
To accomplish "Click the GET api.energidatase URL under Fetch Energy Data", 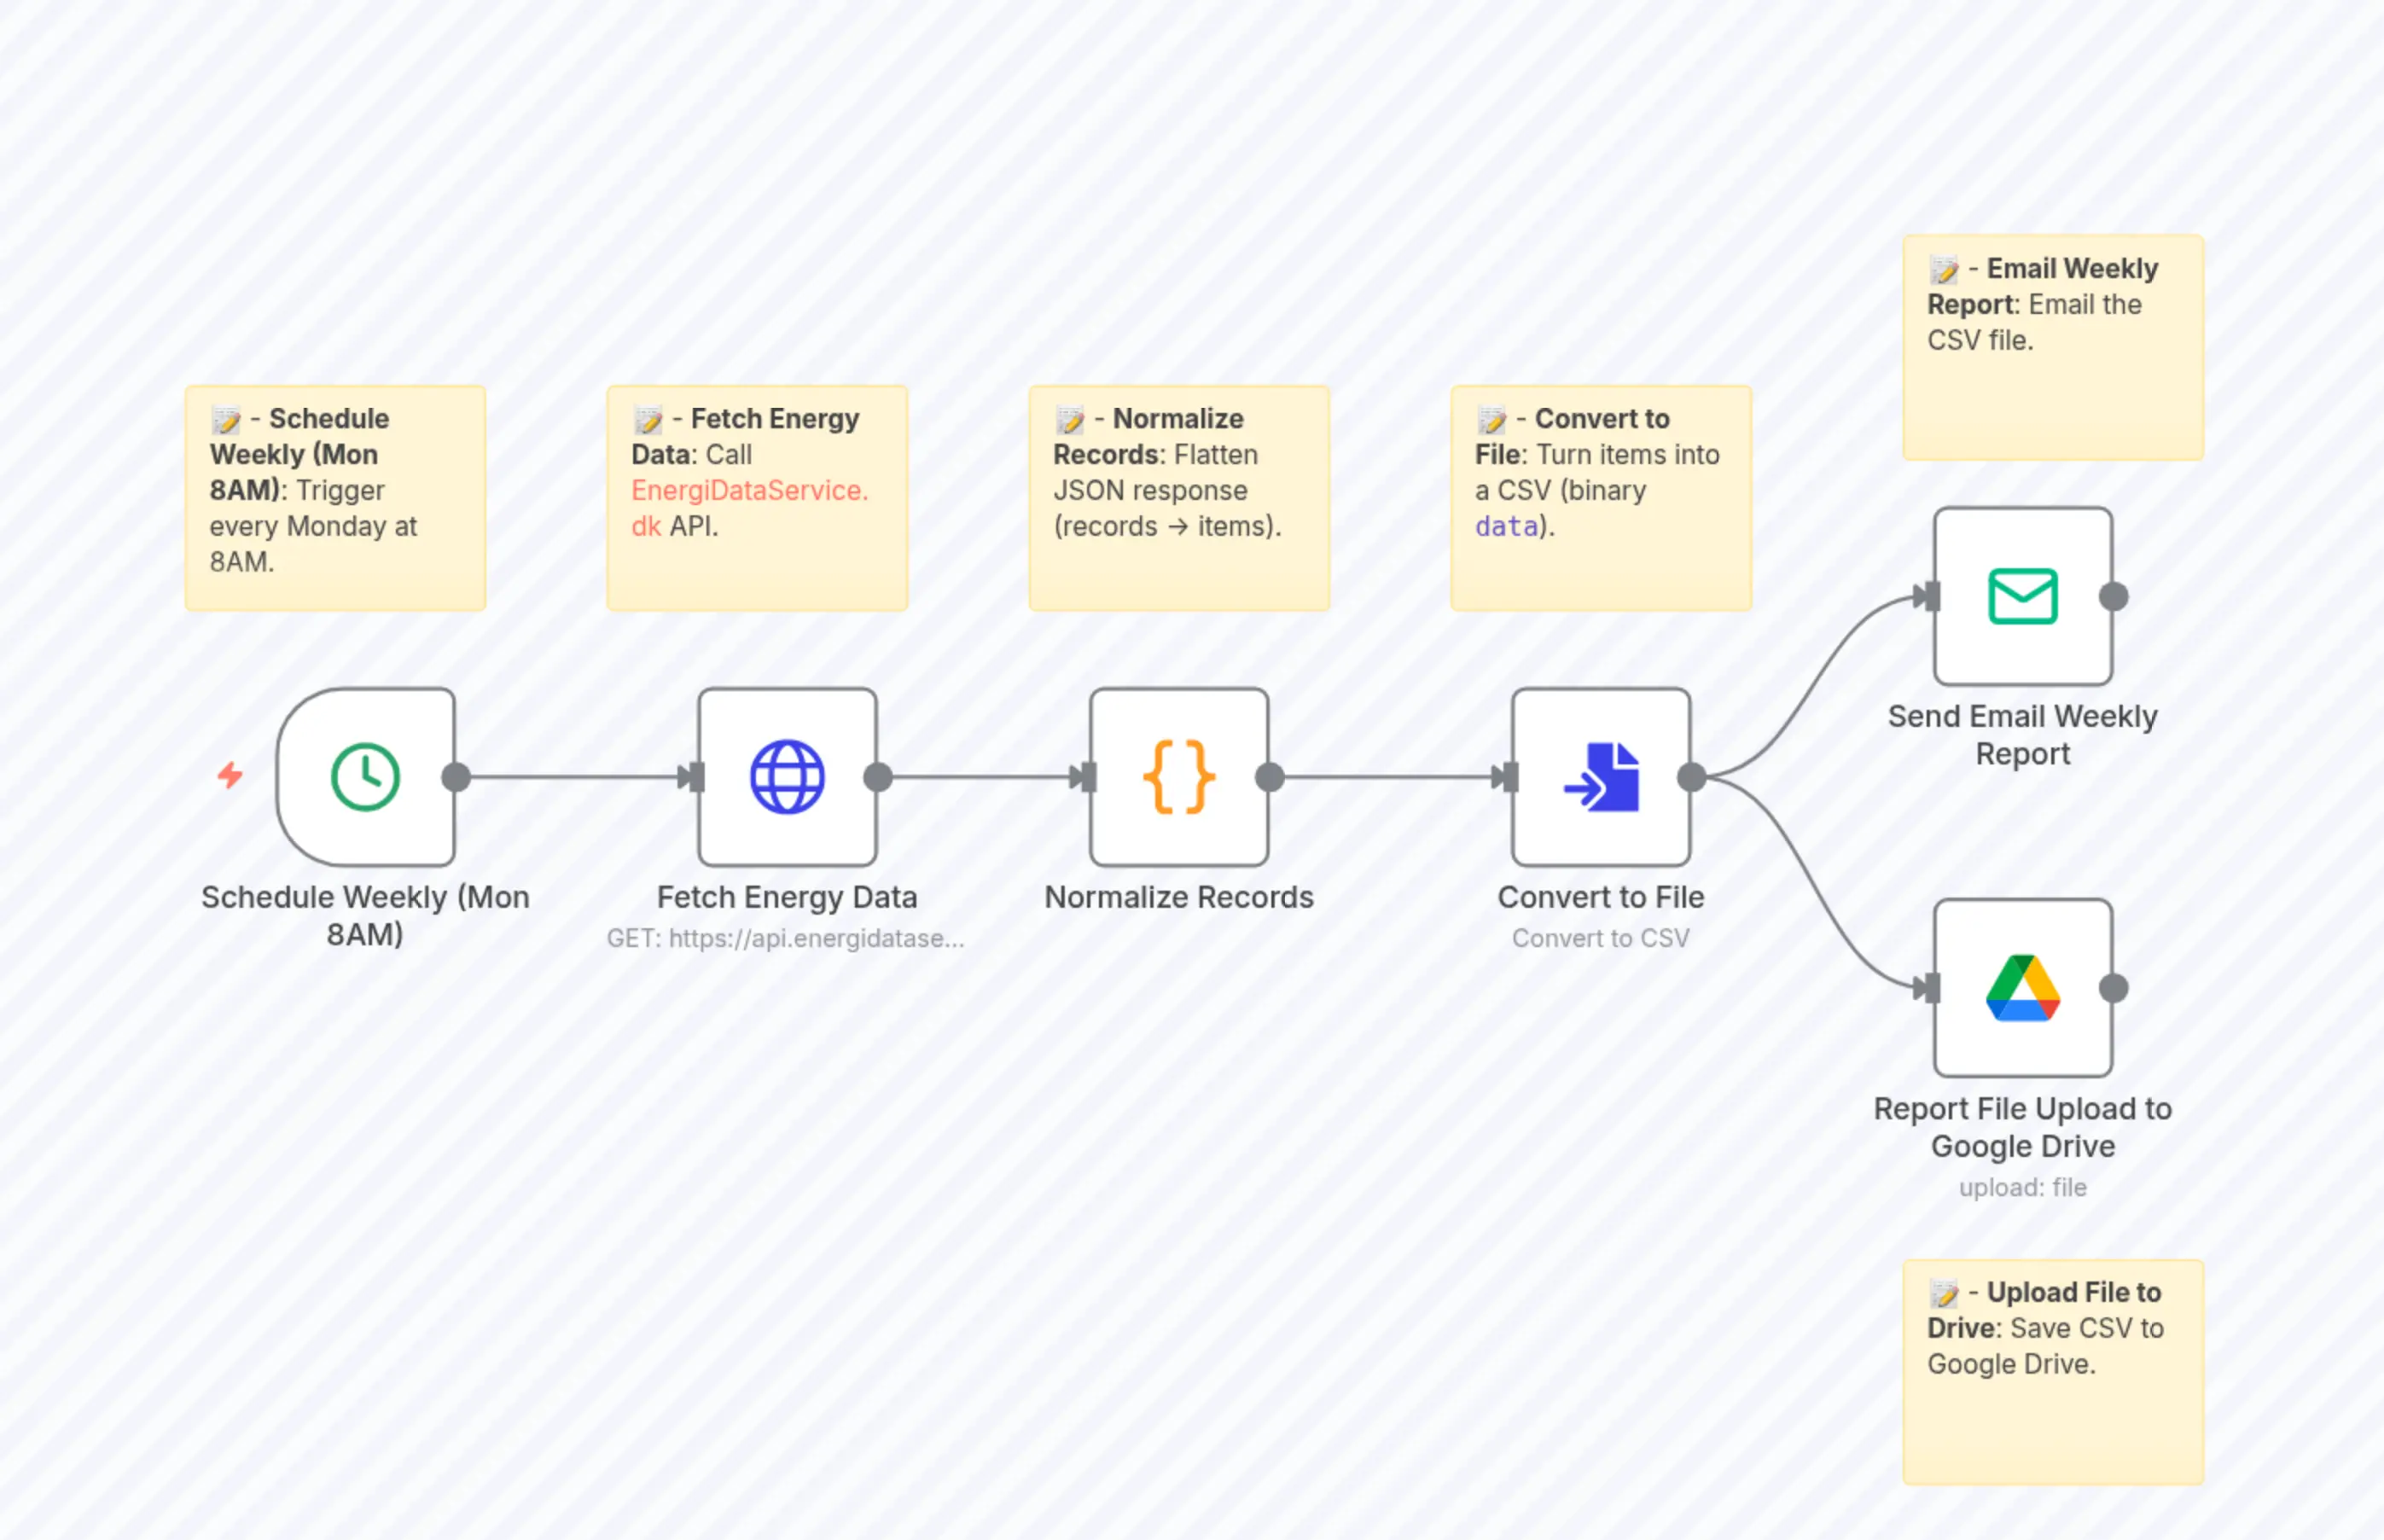I will tap(787, 938).
